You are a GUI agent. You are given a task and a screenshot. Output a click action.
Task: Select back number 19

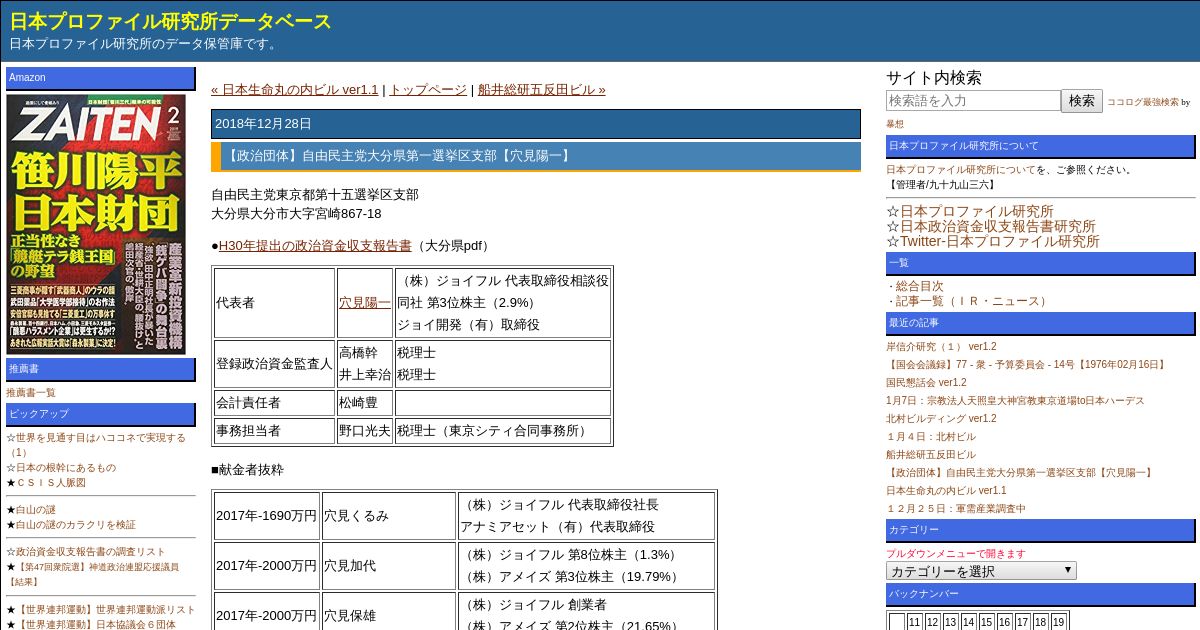[x=1058, y=622]
